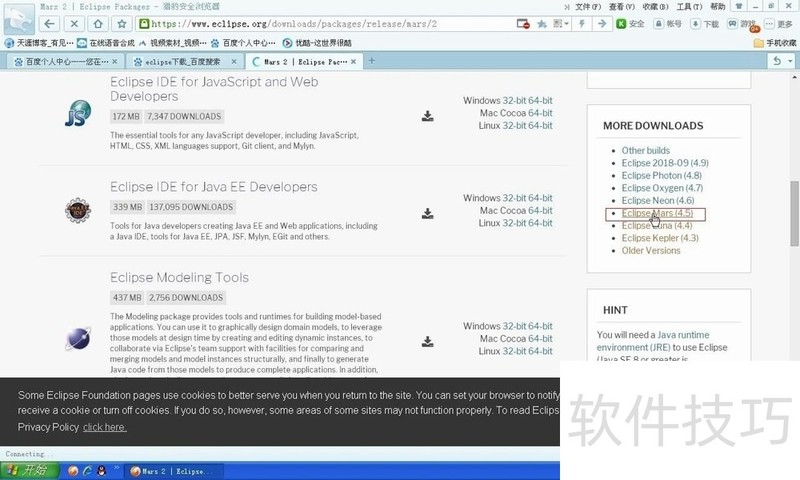Open the 工具(T) menu
Image resolution: width=800 pixels, height=480 pixels.
pos(689,7)
